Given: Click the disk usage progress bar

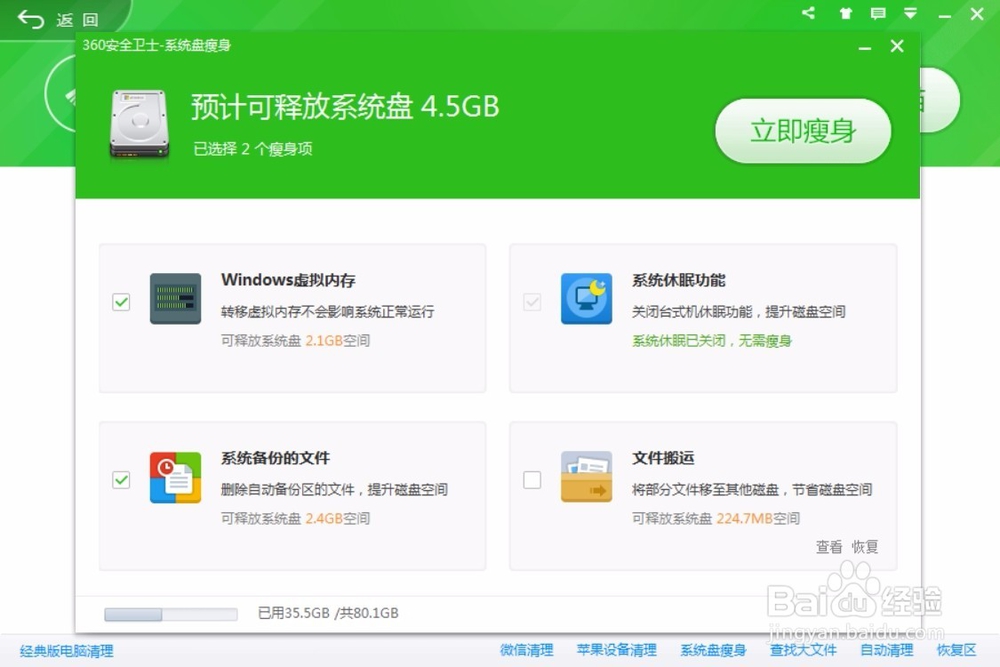Looking at the screenshot, I should coord(170,615).
